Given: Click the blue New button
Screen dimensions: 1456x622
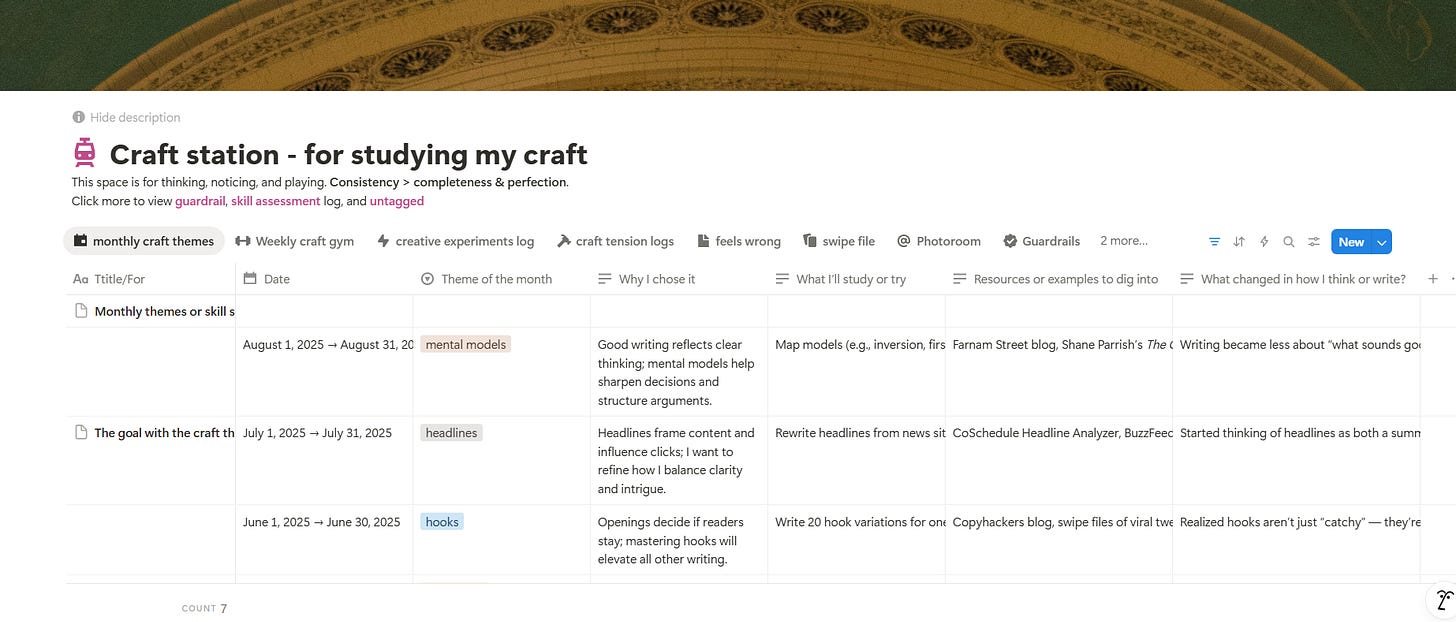Looking at the screenshot, I should click(1351, 242).
